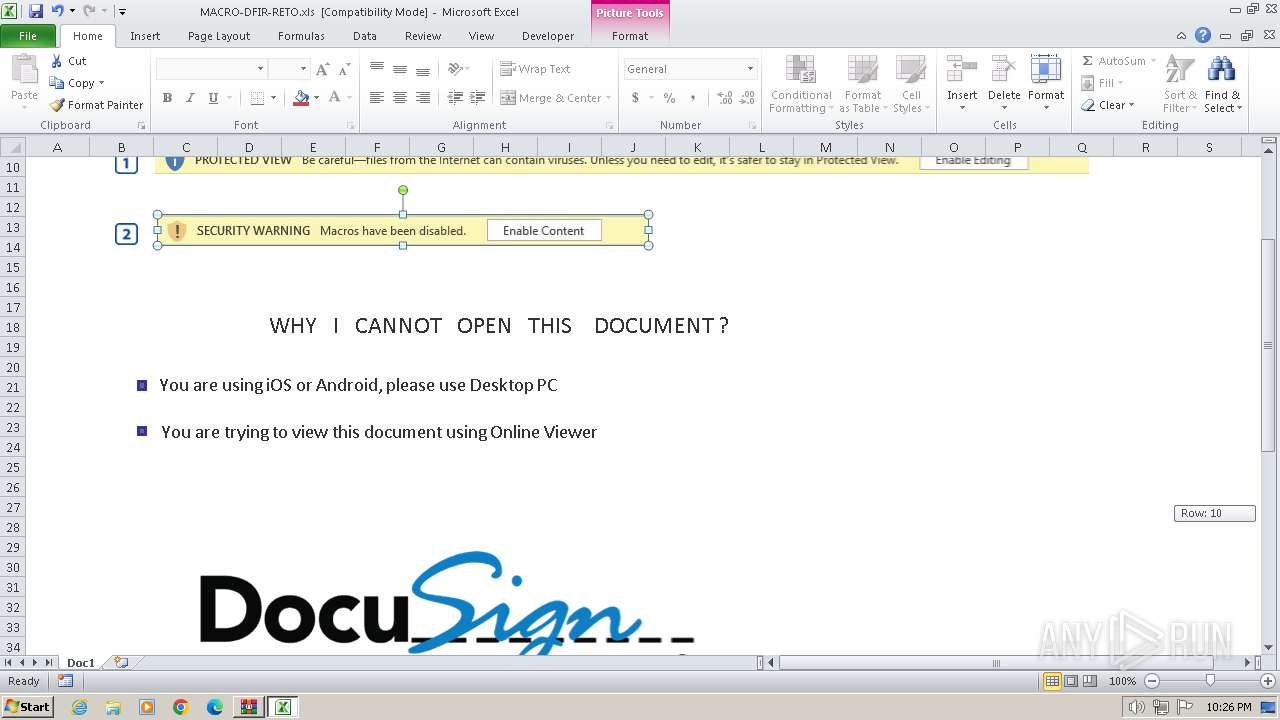Click the Decrease Decimal icon
The width and height of the screenshot is (1280, 720).
pos(748,98)
